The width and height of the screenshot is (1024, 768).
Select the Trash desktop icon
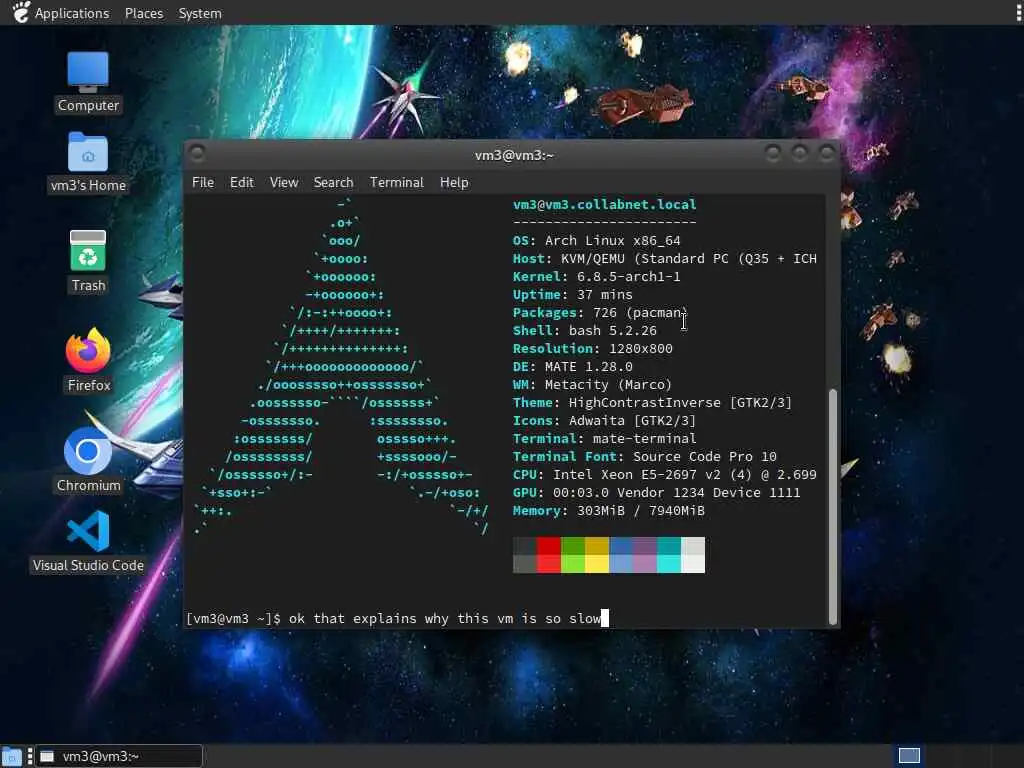pyautogui.click(x=88, y=261)
